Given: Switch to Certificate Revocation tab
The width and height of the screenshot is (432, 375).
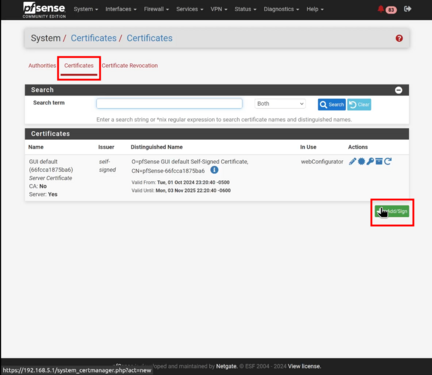Looking at the screenshot, I should click(130, 66).
